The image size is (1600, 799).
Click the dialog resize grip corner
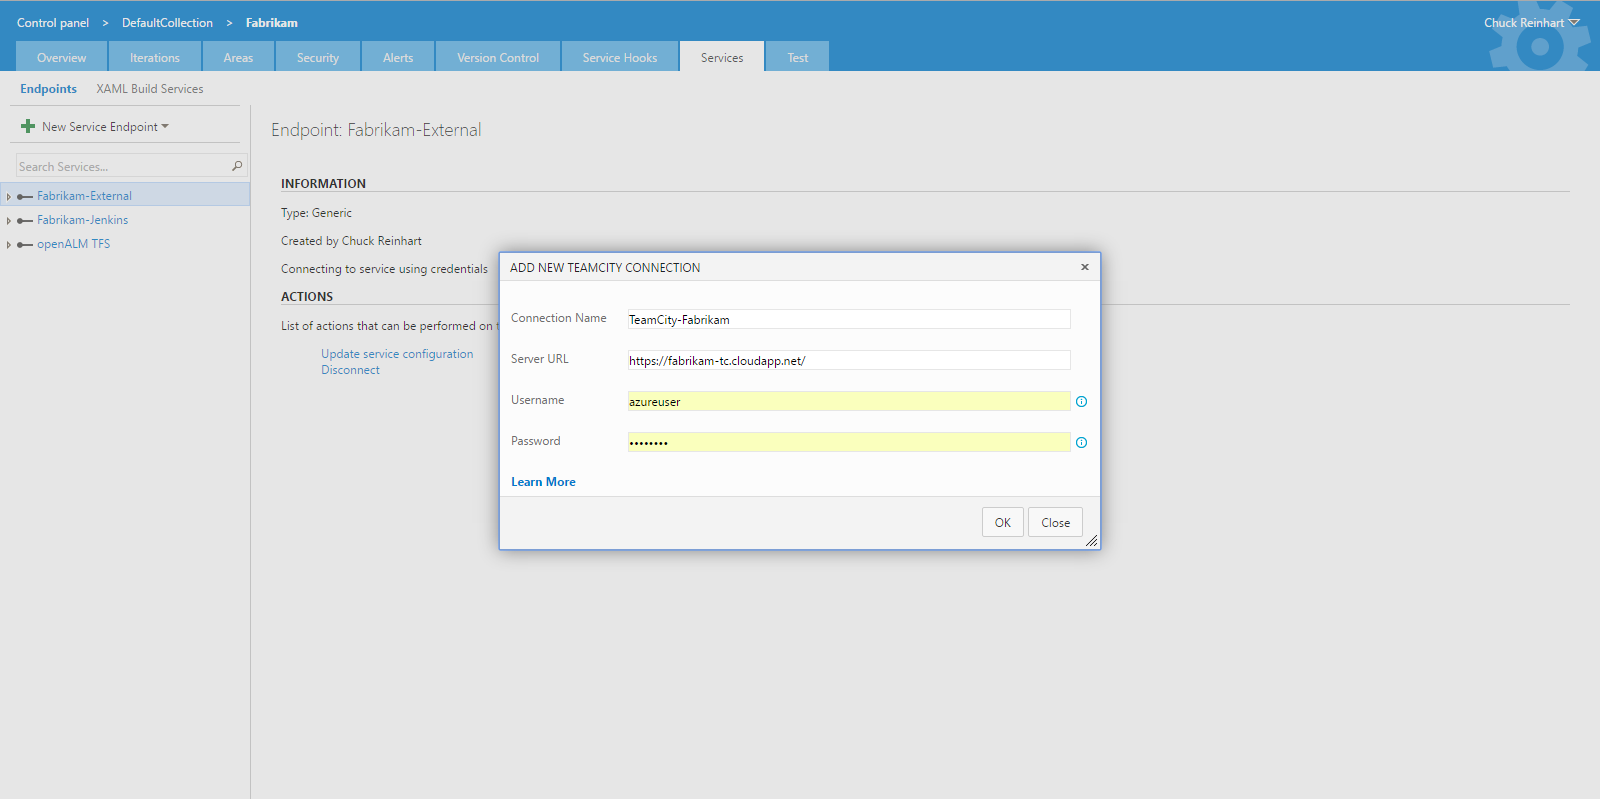pyautogui.click(x=1092, y=541)
